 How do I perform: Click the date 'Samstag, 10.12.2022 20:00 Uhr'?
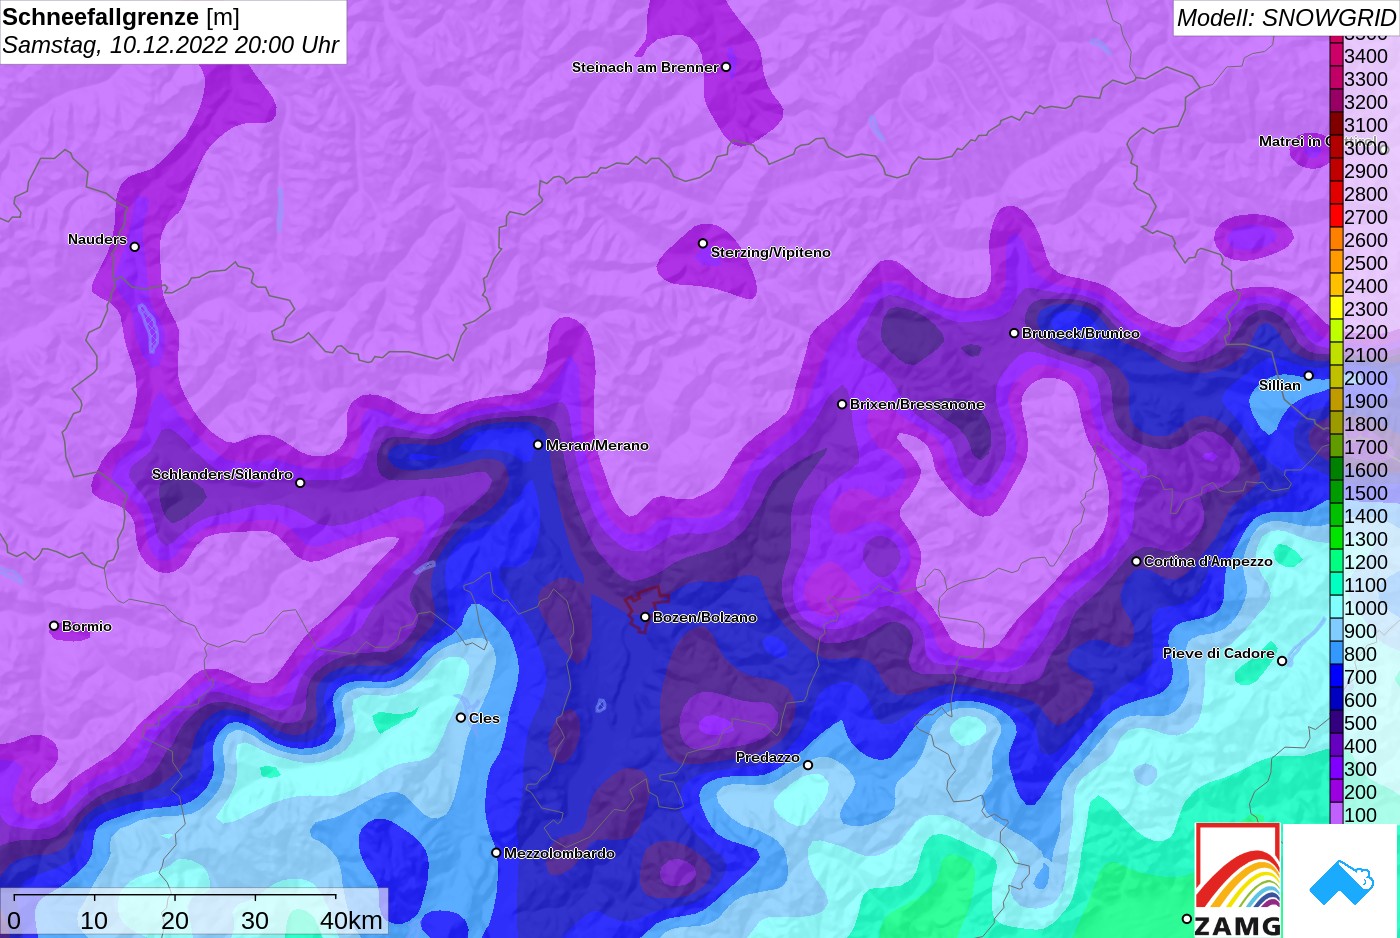point(171,45)
